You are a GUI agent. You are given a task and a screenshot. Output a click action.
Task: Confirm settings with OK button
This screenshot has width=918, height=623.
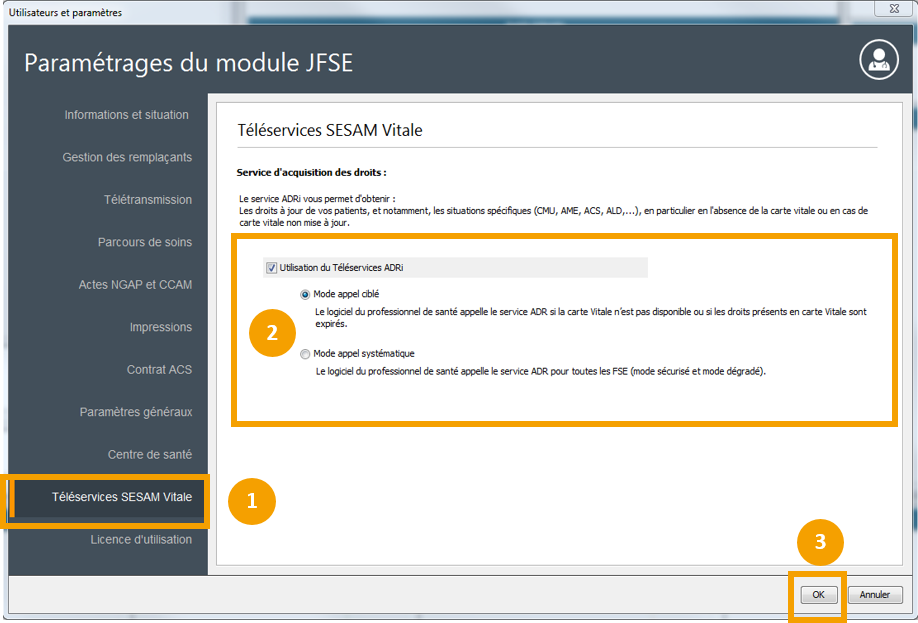(818, 594)
